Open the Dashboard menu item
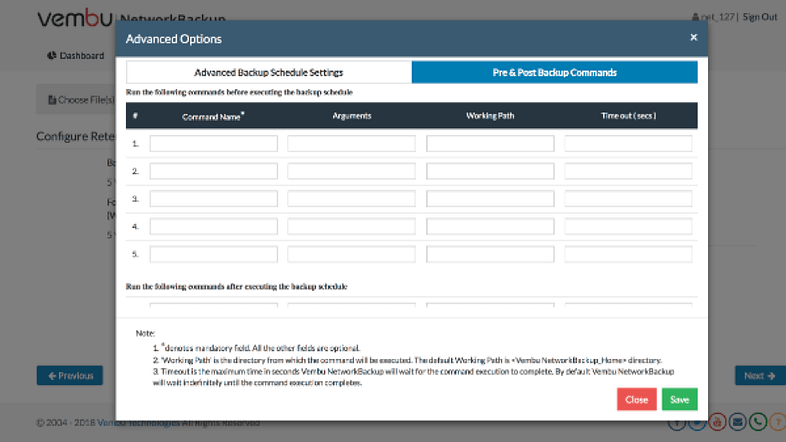Image resolution: width=786 pixels, height=442 pixels. tap(76, 56)
